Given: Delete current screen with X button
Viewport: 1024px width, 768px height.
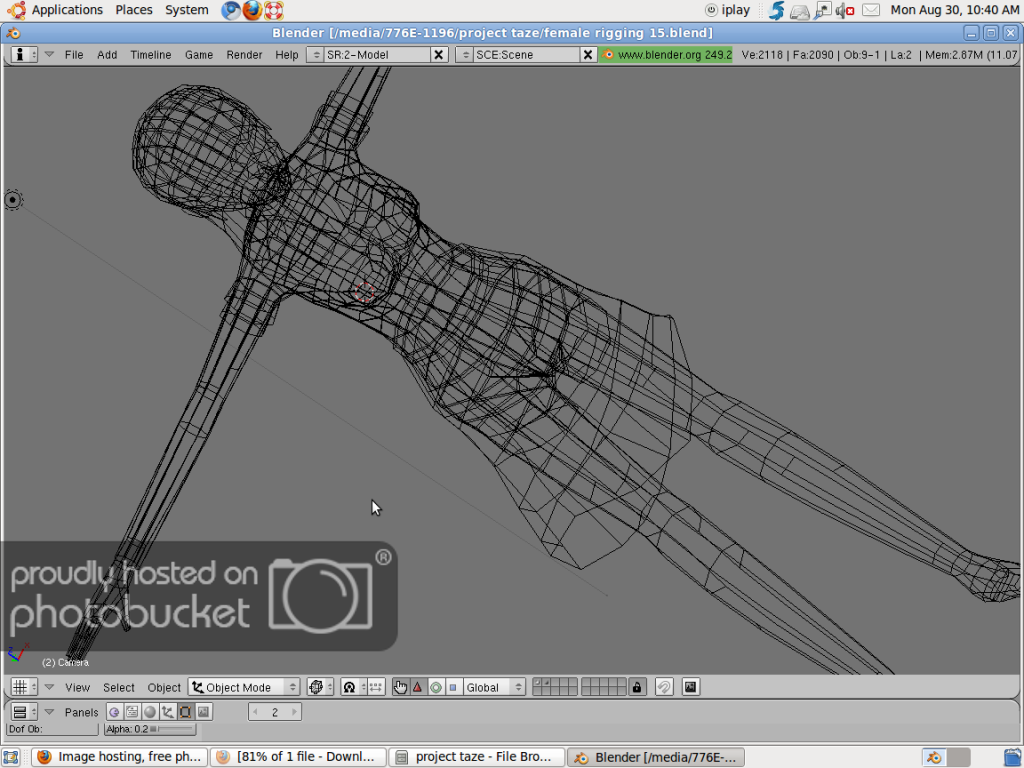Looking at the screenshot, I should click(x=439, y=55).
